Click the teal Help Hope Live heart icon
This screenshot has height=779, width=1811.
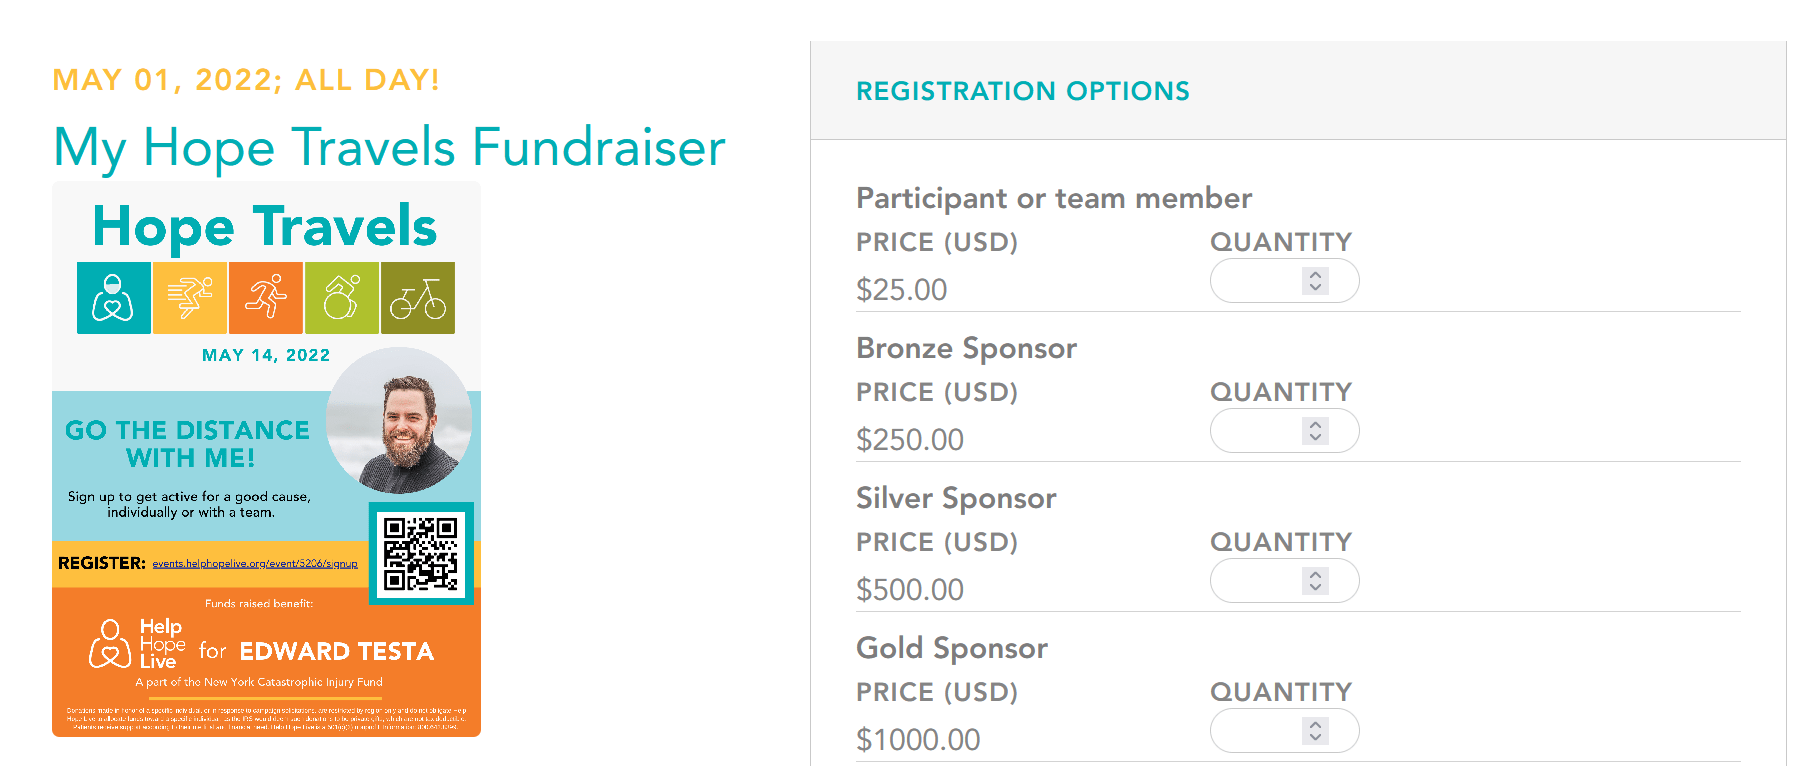[x=114, y=298]
